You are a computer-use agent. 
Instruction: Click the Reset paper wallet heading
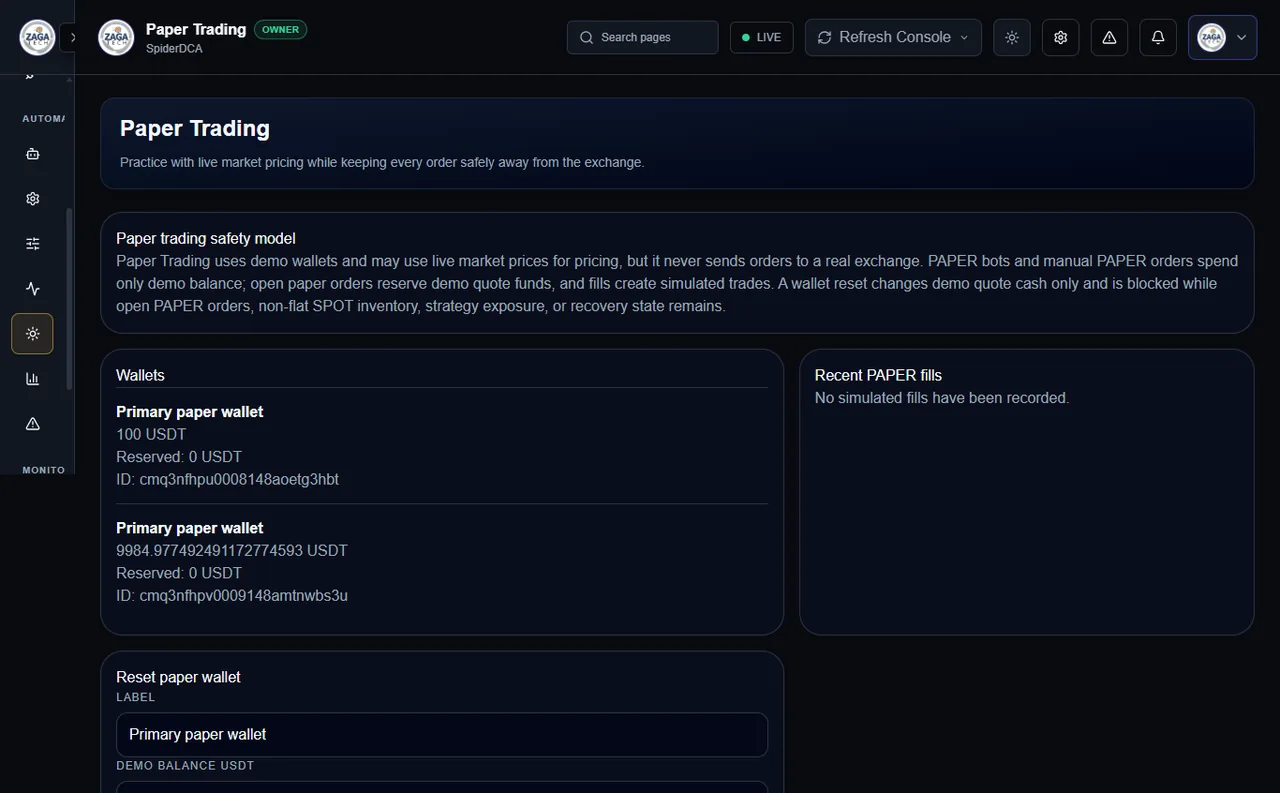pyautogui.click(x=178, y=677)
